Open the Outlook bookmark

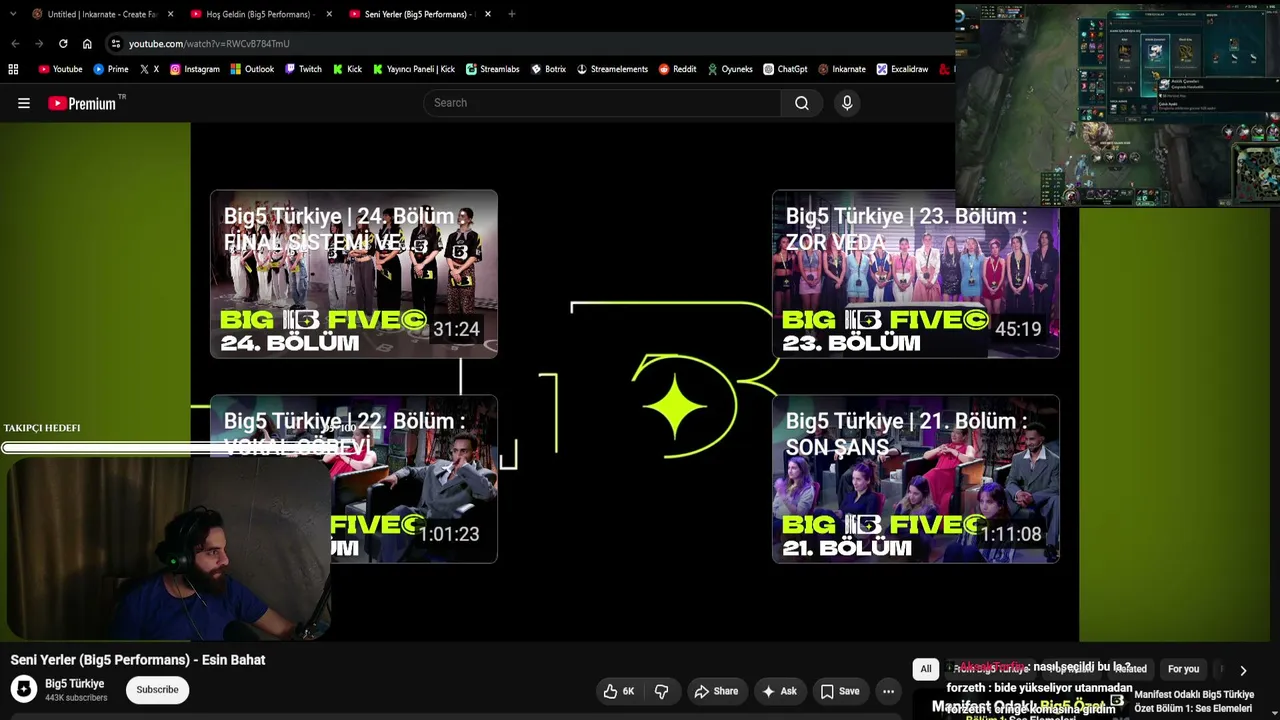(252, 69)
